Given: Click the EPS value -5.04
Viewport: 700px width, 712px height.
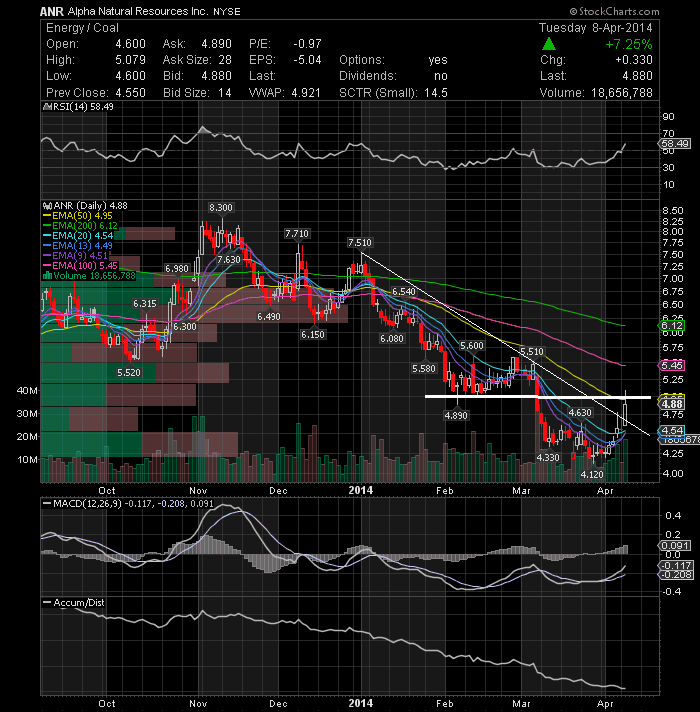Looking at the screenshot, I should click(x=307, y=60).
